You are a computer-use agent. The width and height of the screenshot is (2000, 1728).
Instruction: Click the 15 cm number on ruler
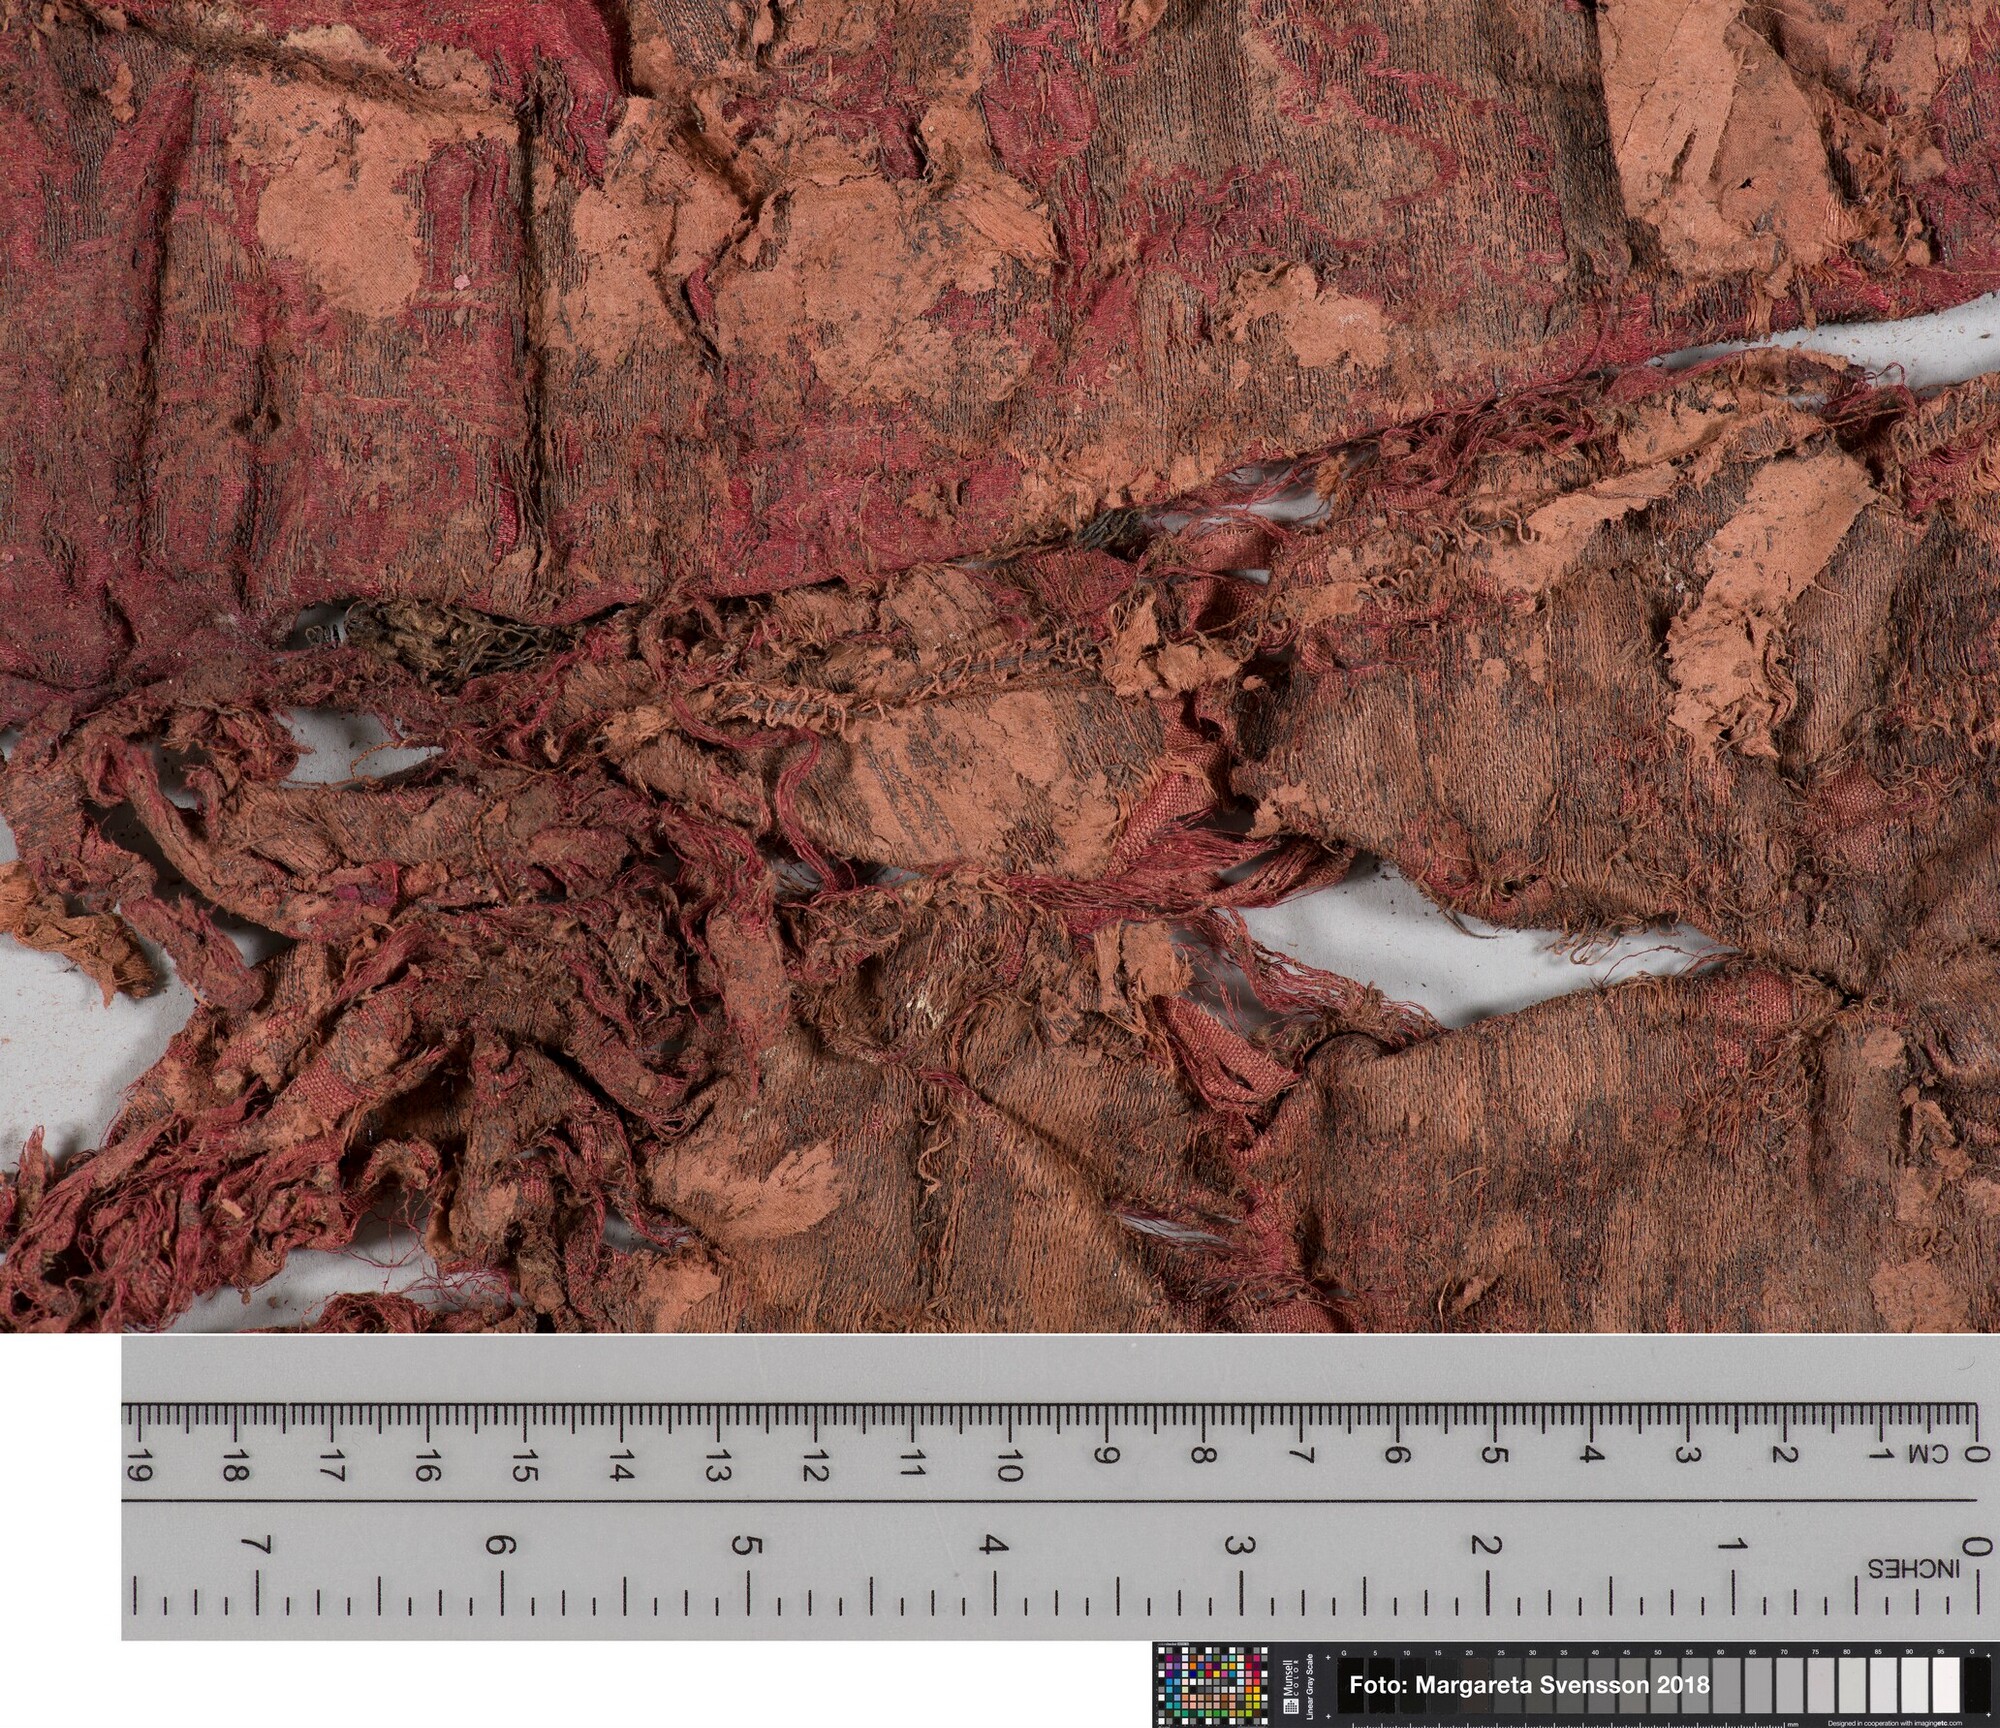click(525, 1467)
